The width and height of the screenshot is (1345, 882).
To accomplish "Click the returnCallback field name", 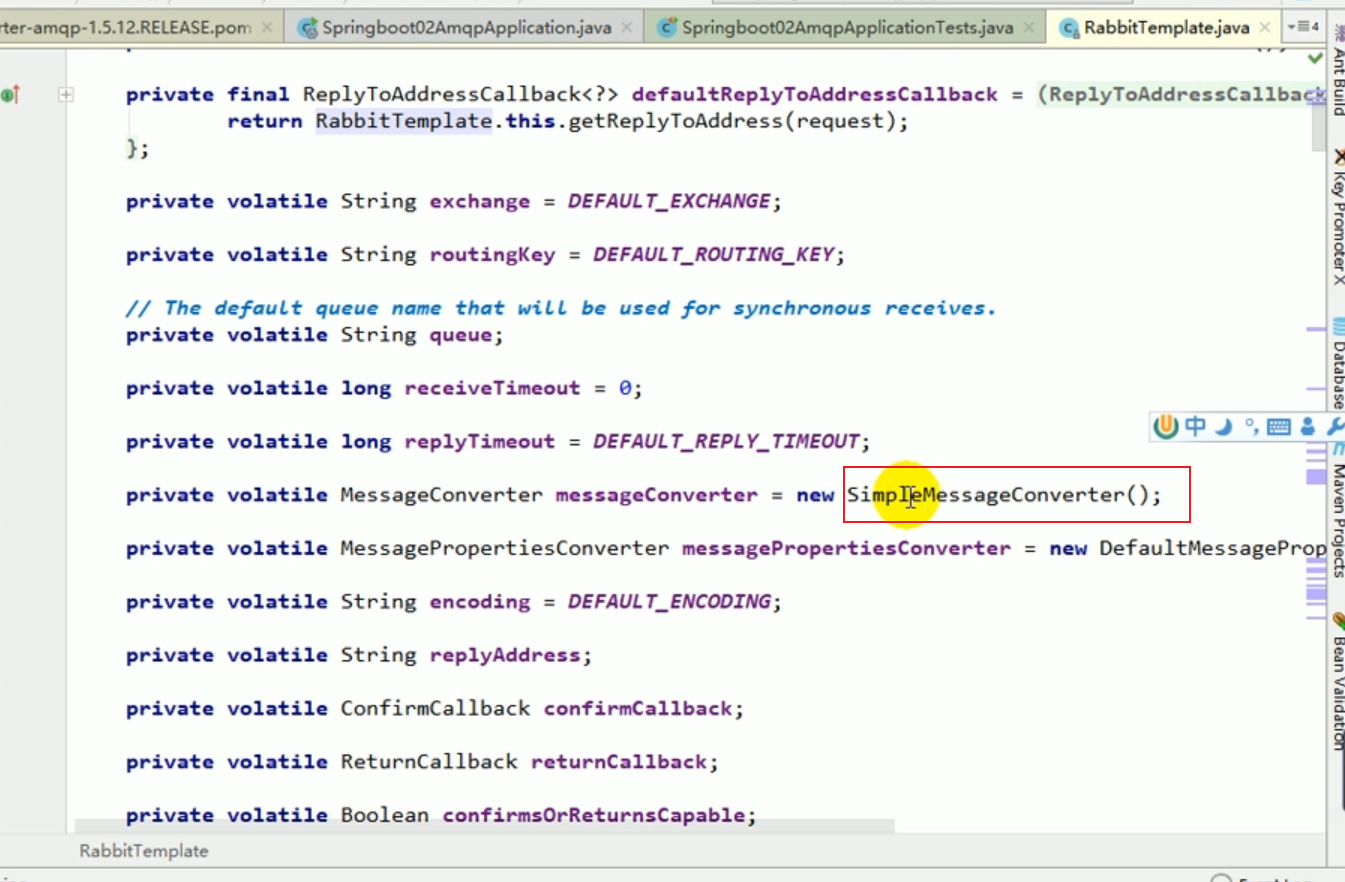I will pos(618,762).
